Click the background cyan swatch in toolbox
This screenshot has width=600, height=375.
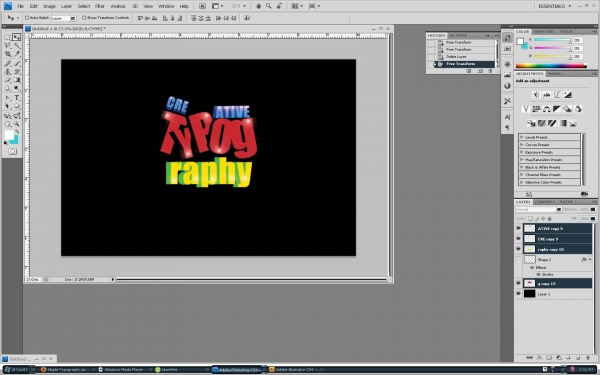(15, 140)
